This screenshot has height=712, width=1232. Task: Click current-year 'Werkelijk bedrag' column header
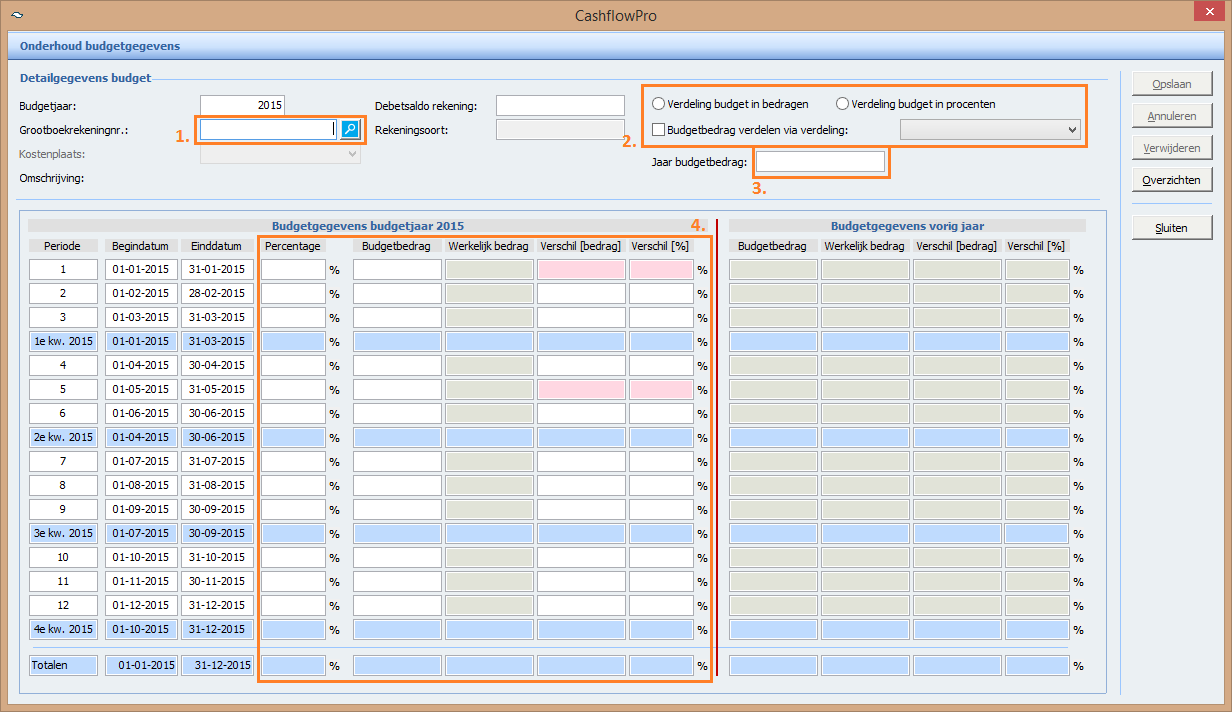489,246
